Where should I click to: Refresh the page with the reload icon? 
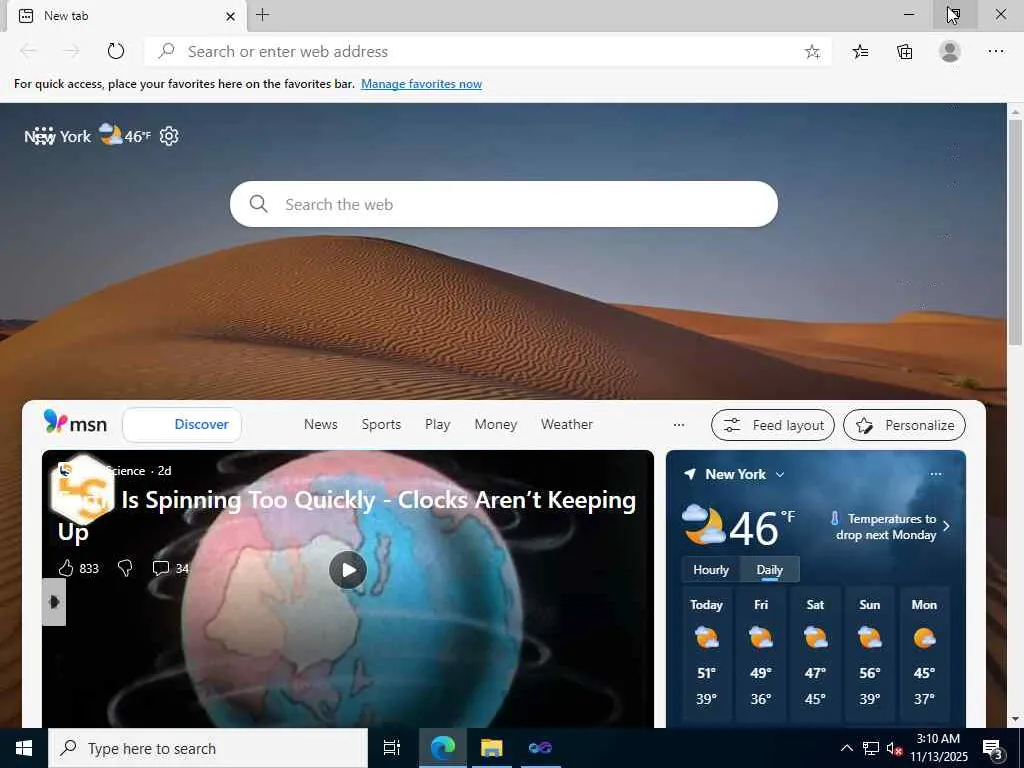(x=116, y=51)
